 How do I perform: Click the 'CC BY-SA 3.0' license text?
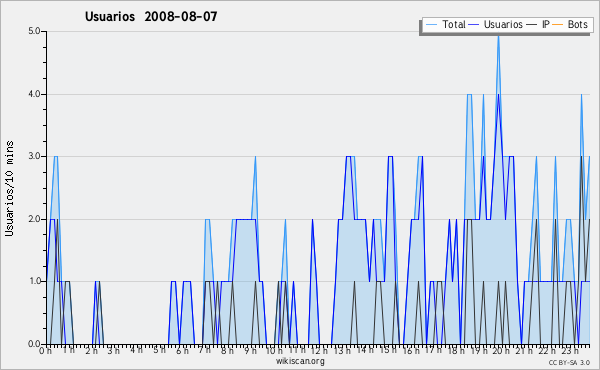click(x=569, y=363)
